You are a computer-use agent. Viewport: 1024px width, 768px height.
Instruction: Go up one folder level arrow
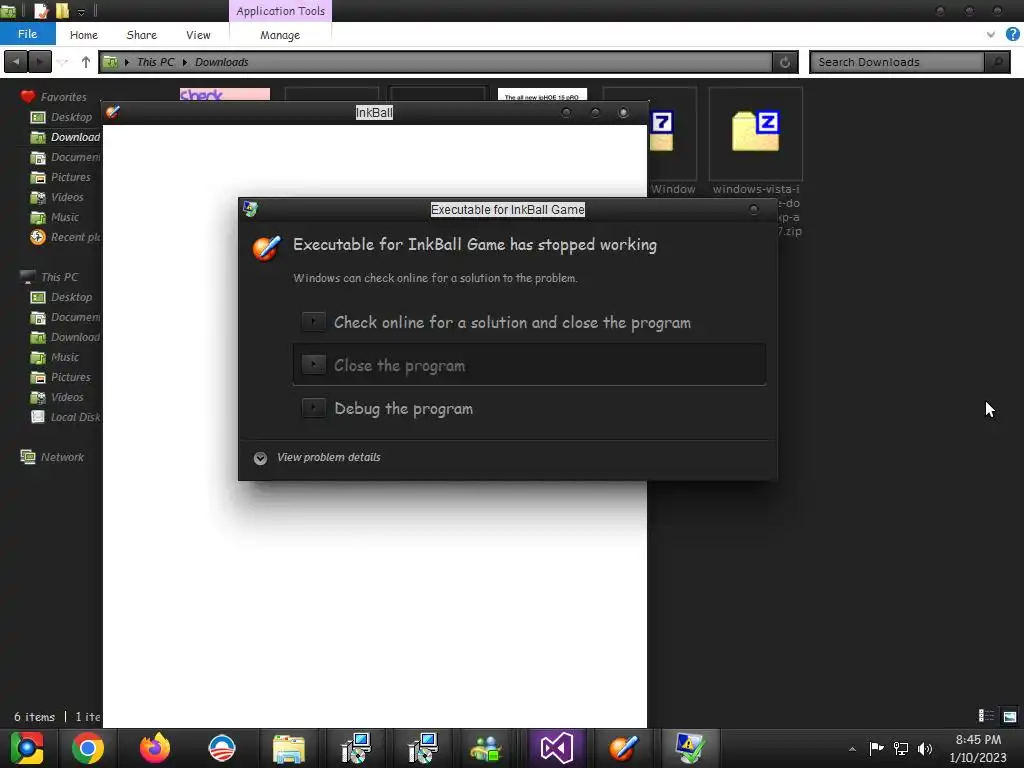point(86,62)
